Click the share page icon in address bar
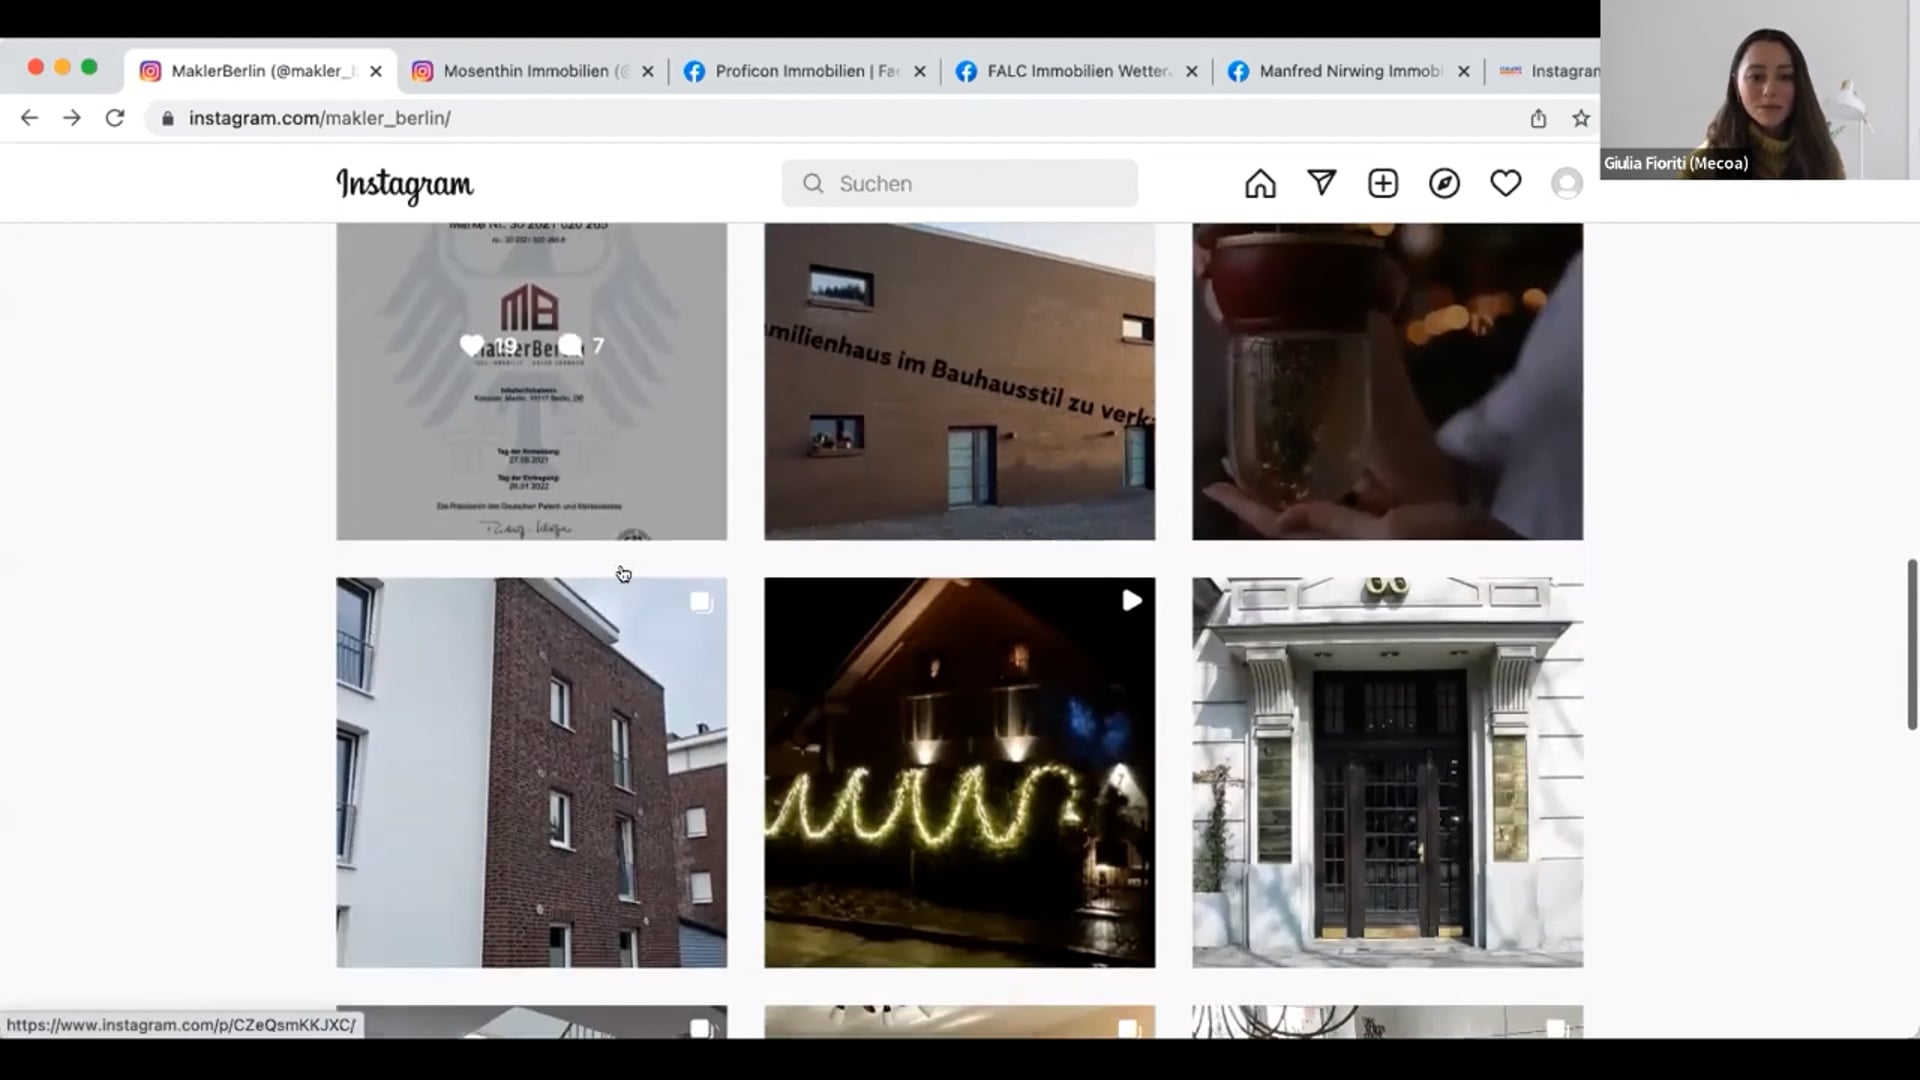The width and height of the screenshot is (1920, 1080). click(1538, 118)
